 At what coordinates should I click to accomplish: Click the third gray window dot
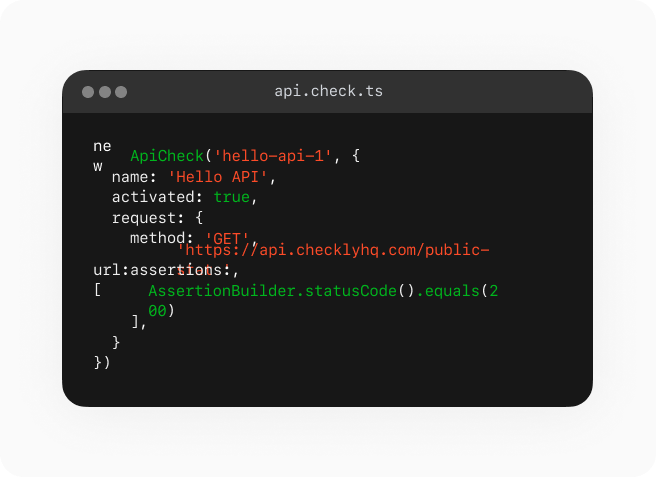pos(121,92)
